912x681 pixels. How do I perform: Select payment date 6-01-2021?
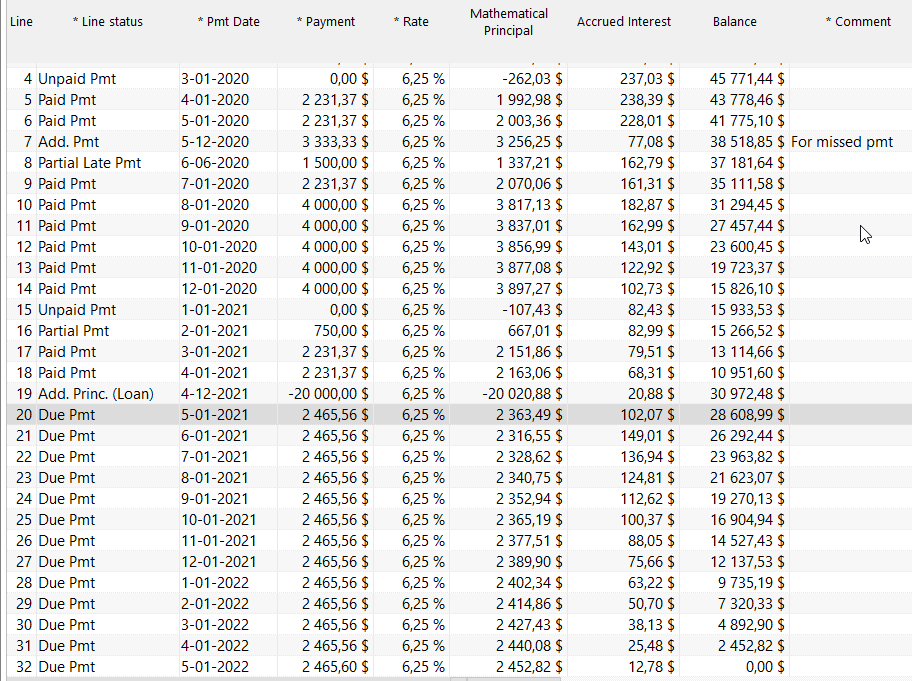(228, 436)
